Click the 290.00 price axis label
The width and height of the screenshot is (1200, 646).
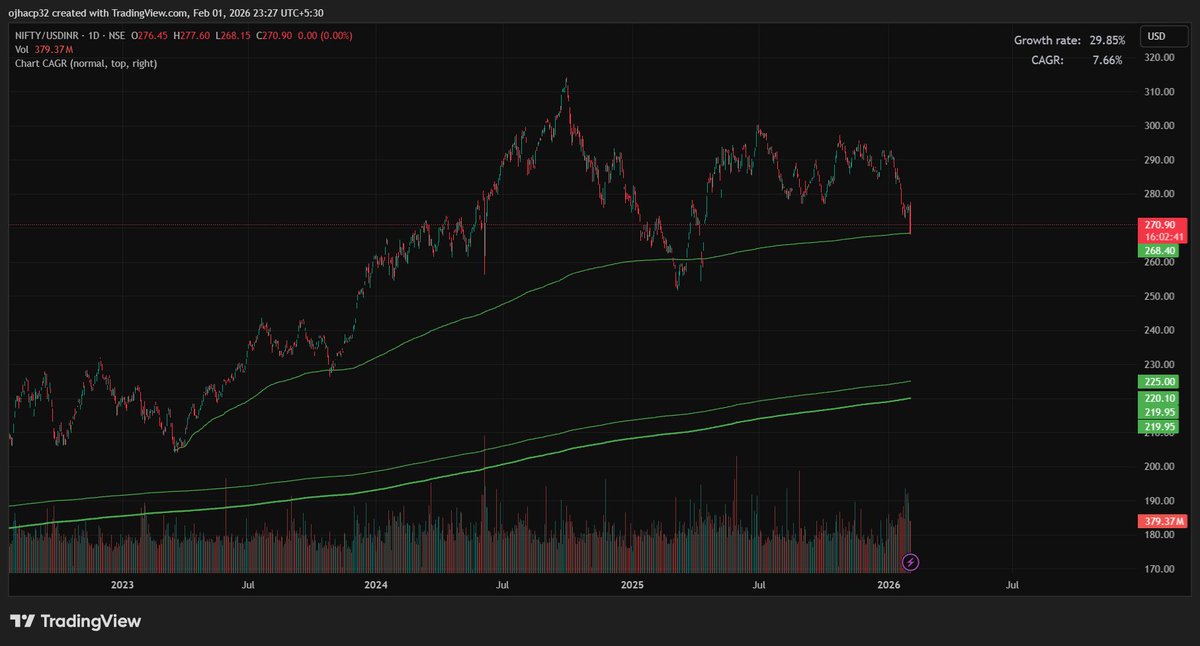1161,160
